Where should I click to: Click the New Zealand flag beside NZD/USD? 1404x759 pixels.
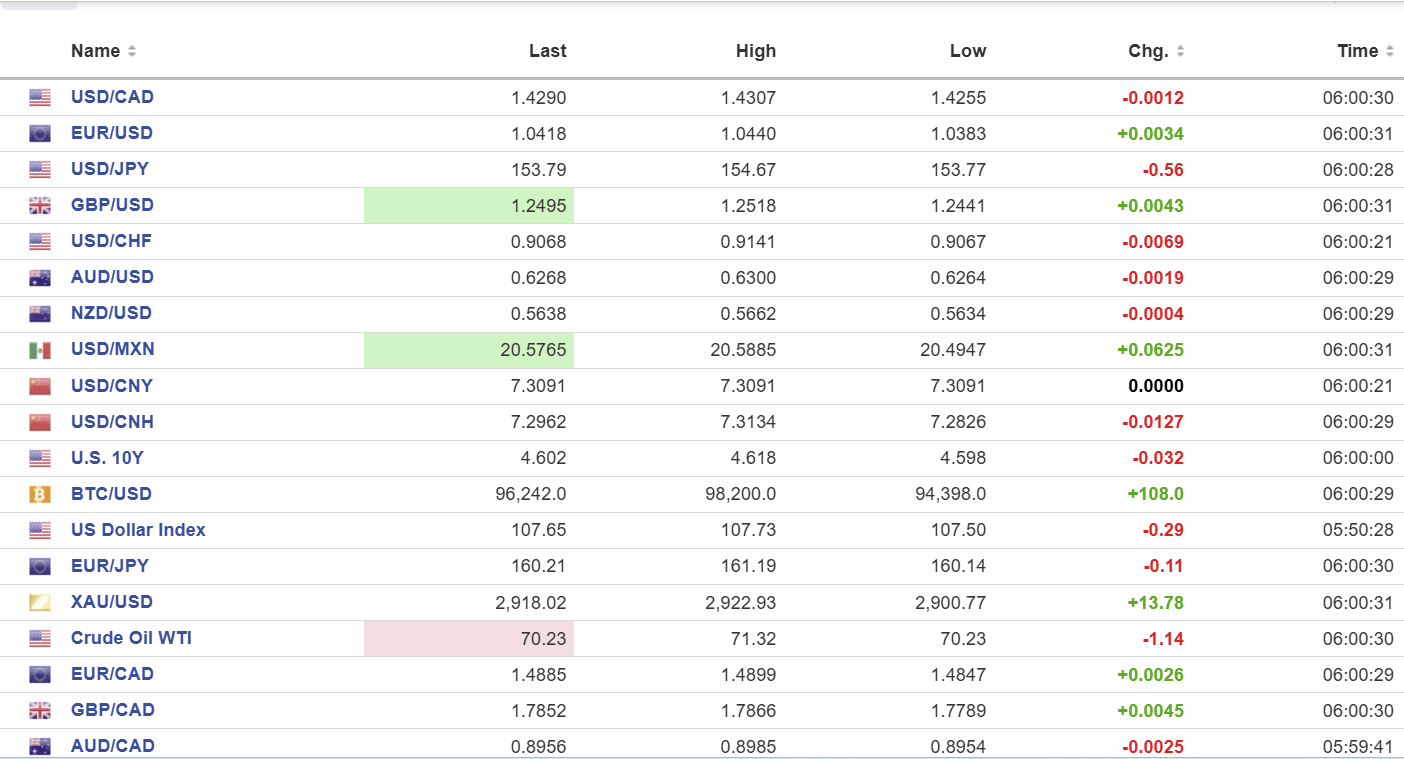40,314
